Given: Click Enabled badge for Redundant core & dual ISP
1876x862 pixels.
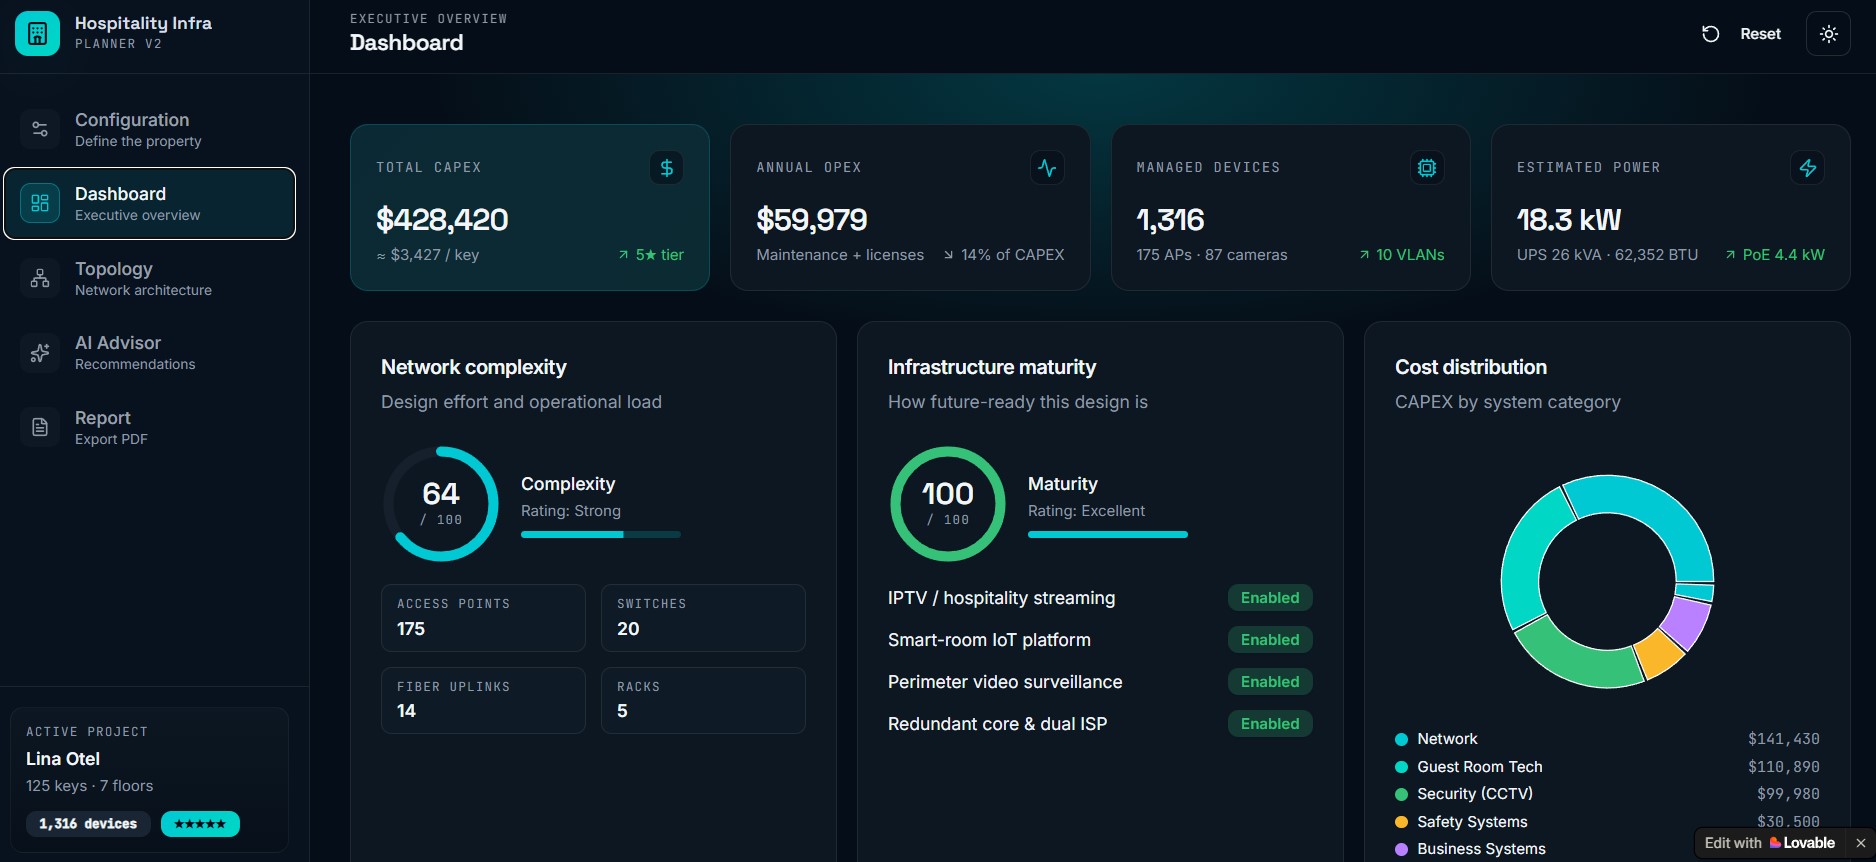Looking at the screenshot, I should click(1270, 724).
